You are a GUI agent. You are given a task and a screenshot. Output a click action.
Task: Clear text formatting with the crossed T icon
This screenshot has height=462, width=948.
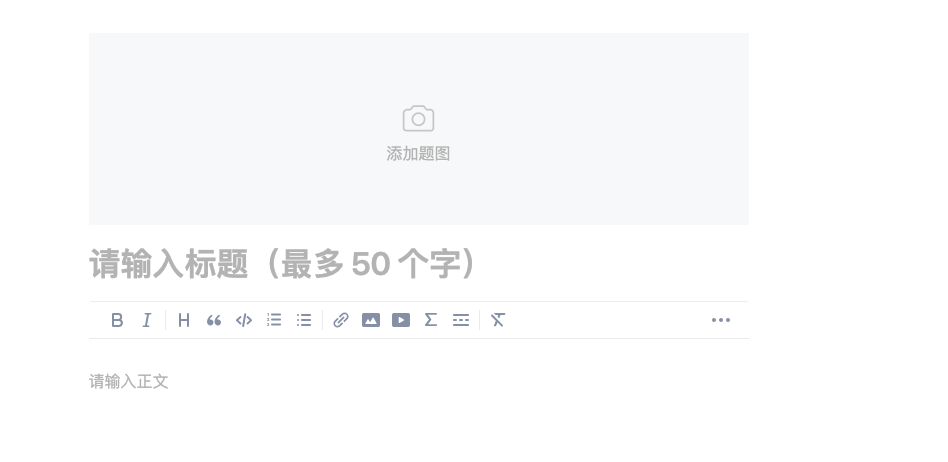[x=498, y=320]
